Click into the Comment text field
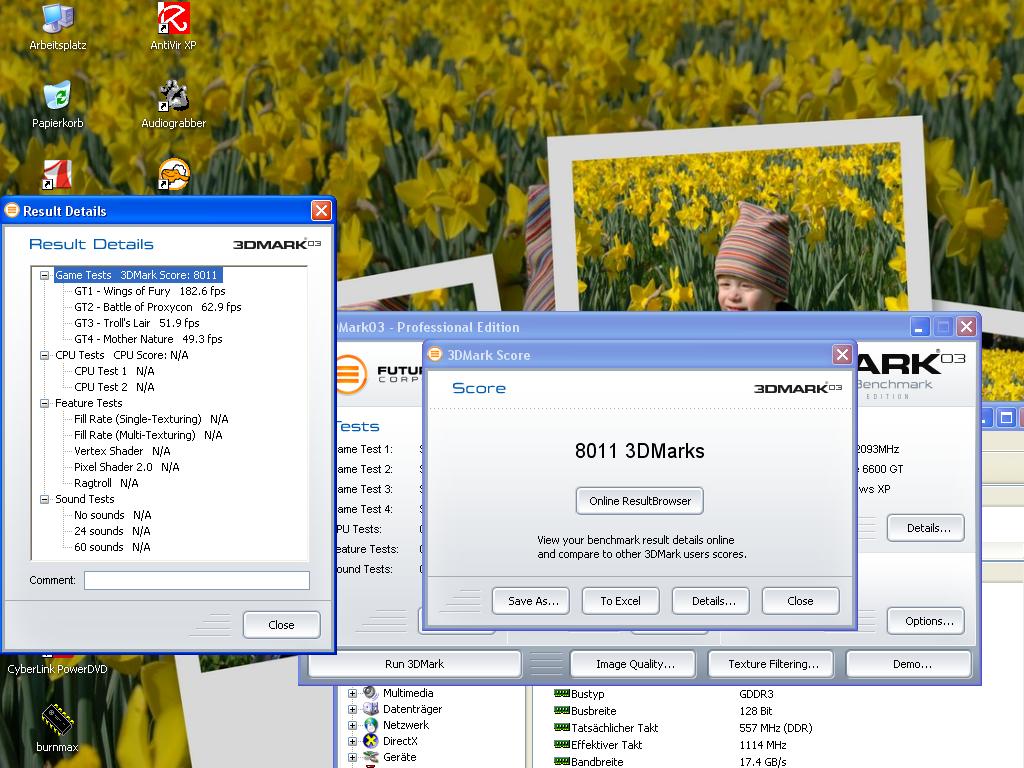 tap(197, 580)
